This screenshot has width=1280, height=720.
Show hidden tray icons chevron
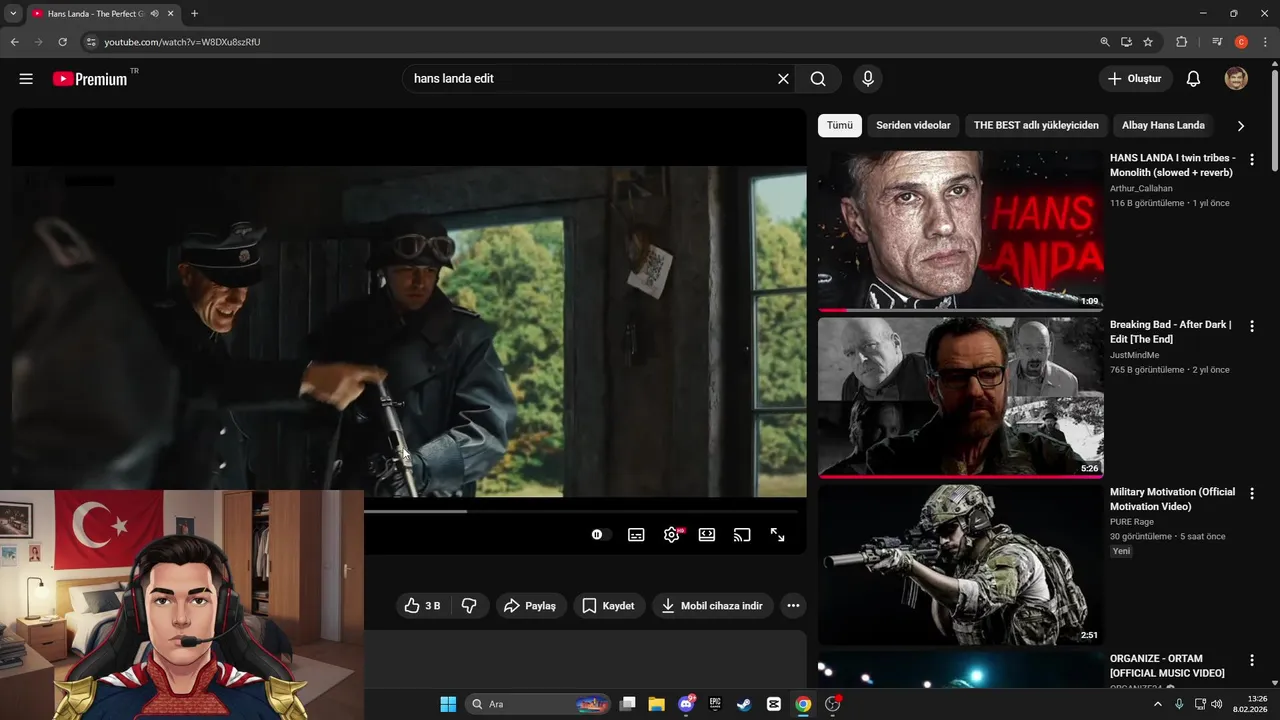(x=1158, y=704)
